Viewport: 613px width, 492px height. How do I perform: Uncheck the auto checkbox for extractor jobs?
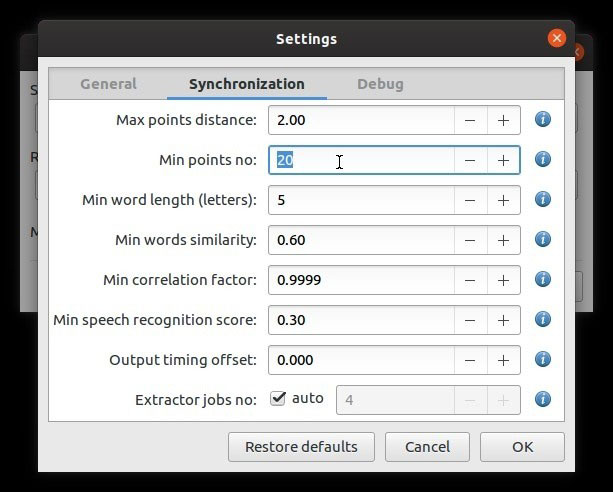click(278, 399)
